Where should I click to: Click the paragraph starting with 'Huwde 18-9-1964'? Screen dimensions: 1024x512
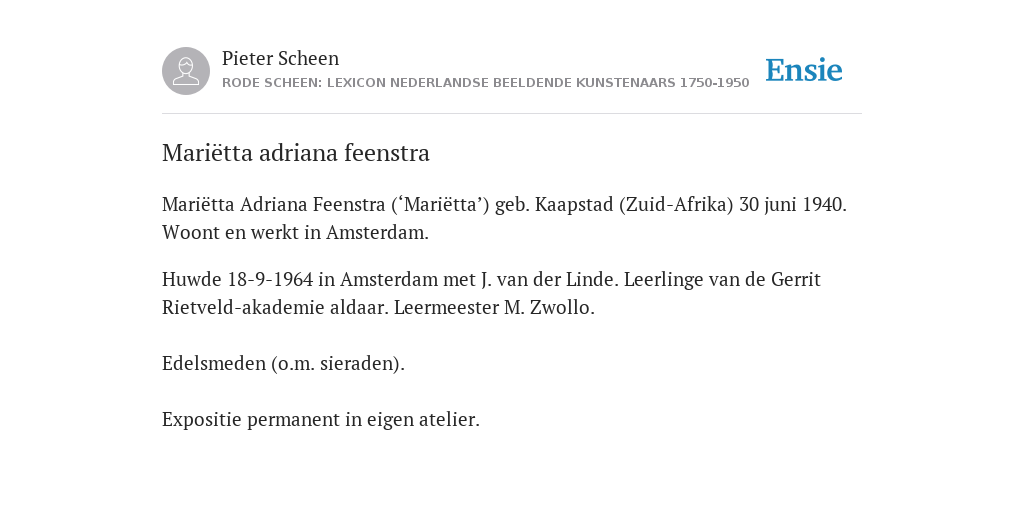click(491, 293)
